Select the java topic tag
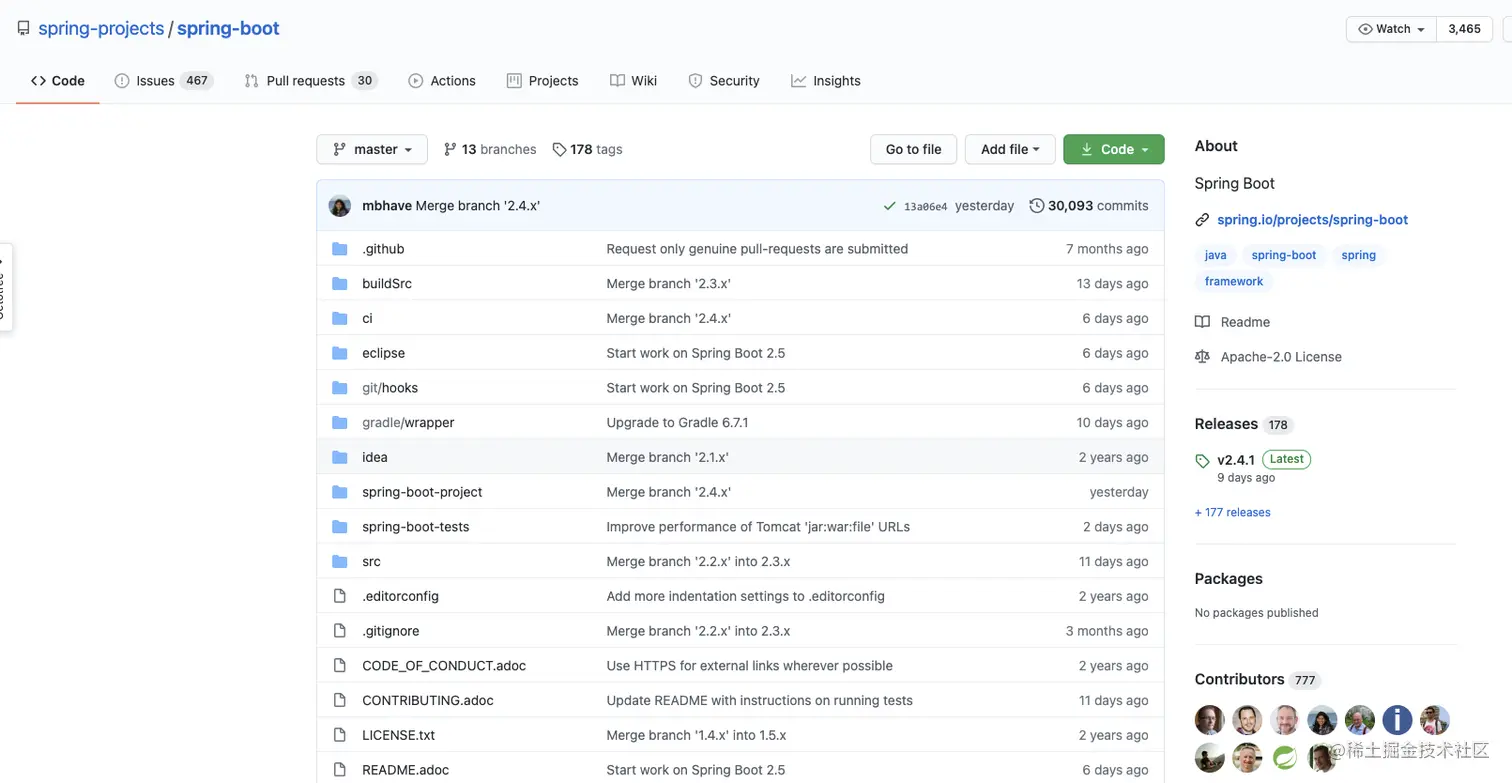Viewport: 1512px width, 783px height. [1215, 255]
